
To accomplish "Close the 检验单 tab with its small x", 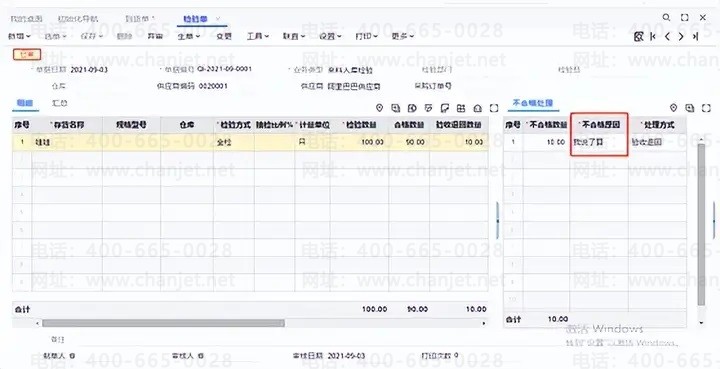I will tap(218, 19).
